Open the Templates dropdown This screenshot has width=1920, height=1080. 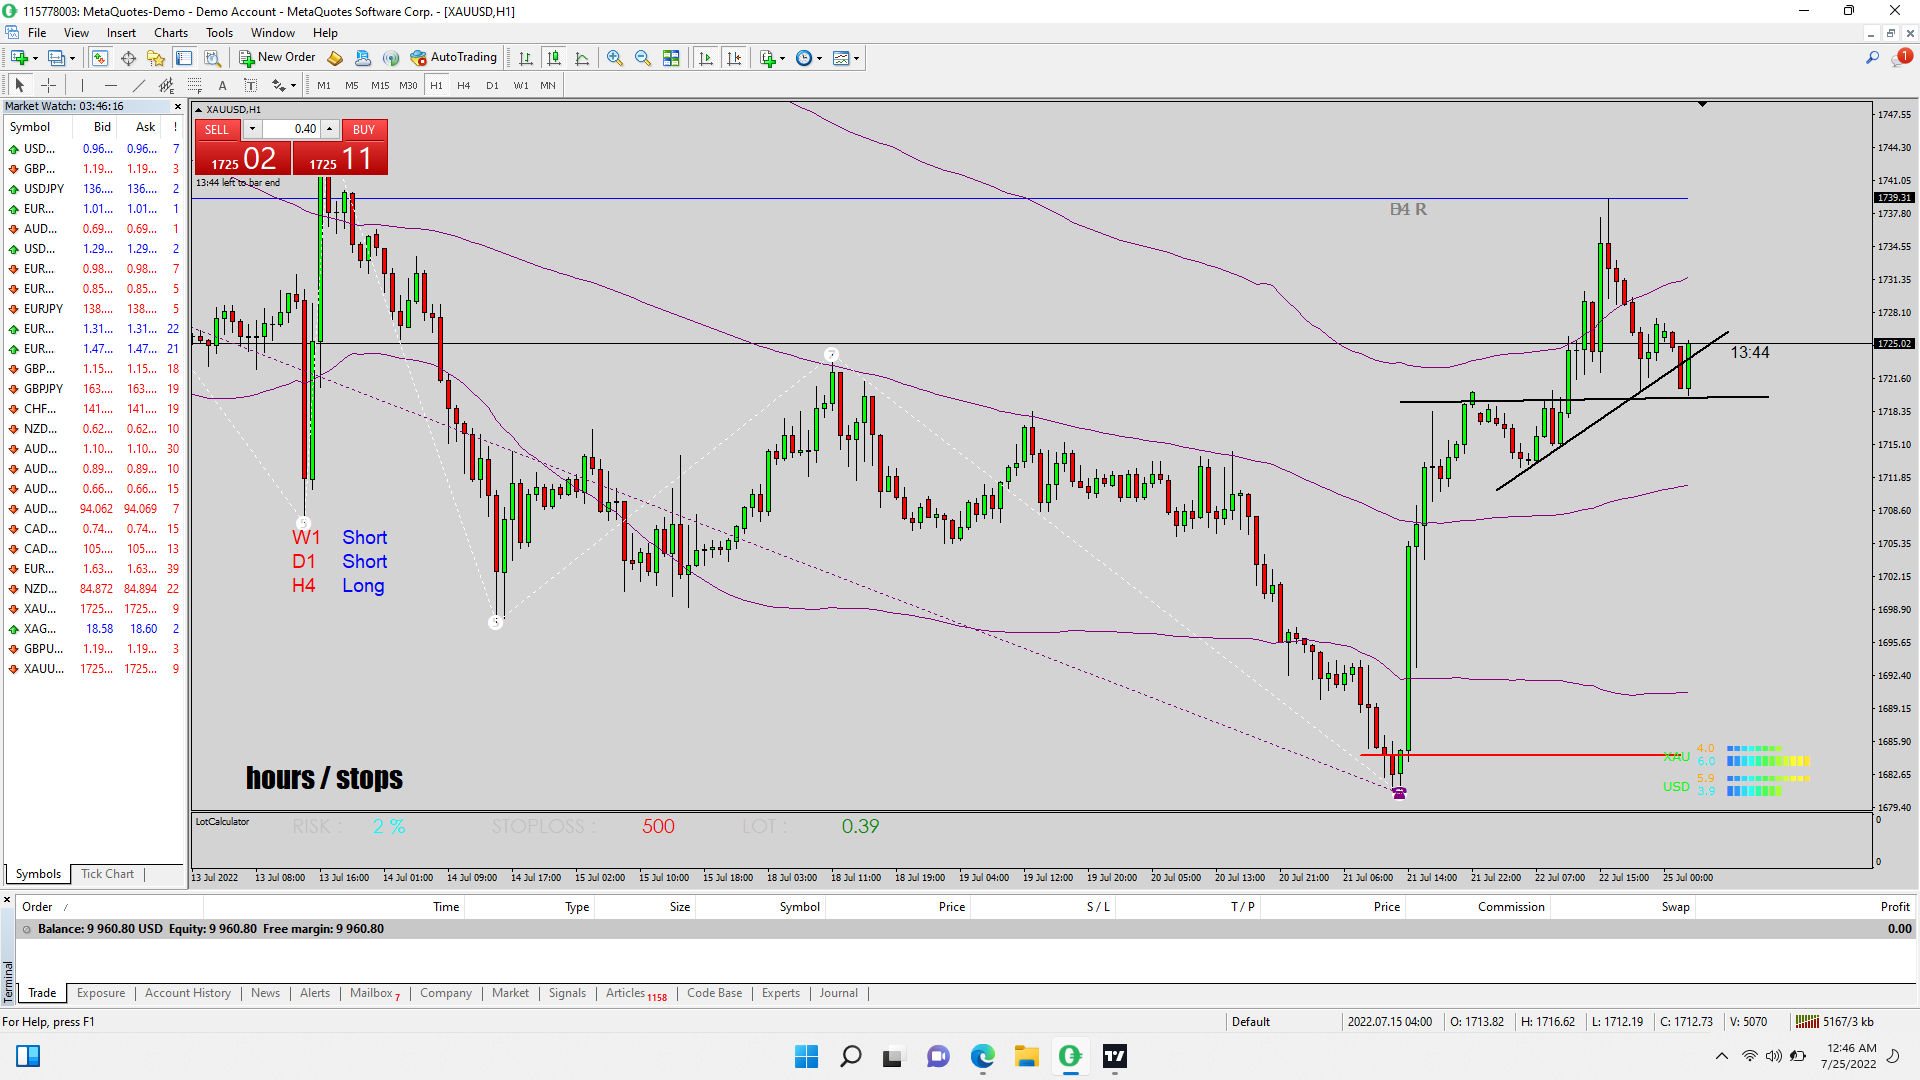point(846,58)
